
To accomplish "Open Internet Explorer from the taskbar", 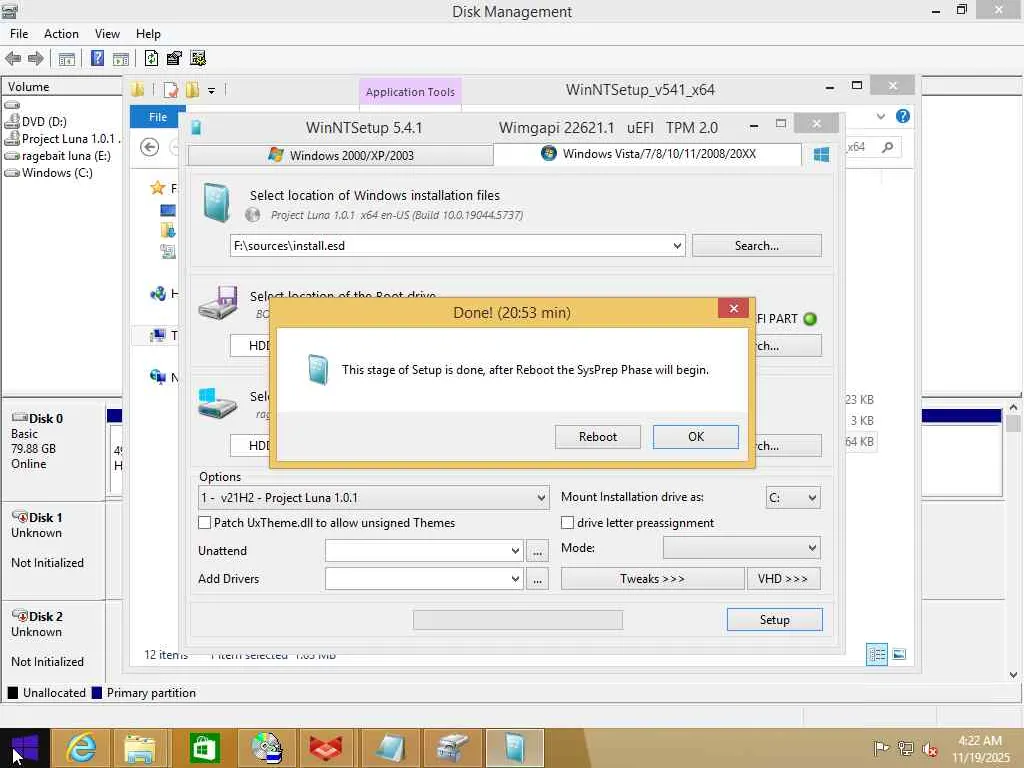I will tap(82, 748).
